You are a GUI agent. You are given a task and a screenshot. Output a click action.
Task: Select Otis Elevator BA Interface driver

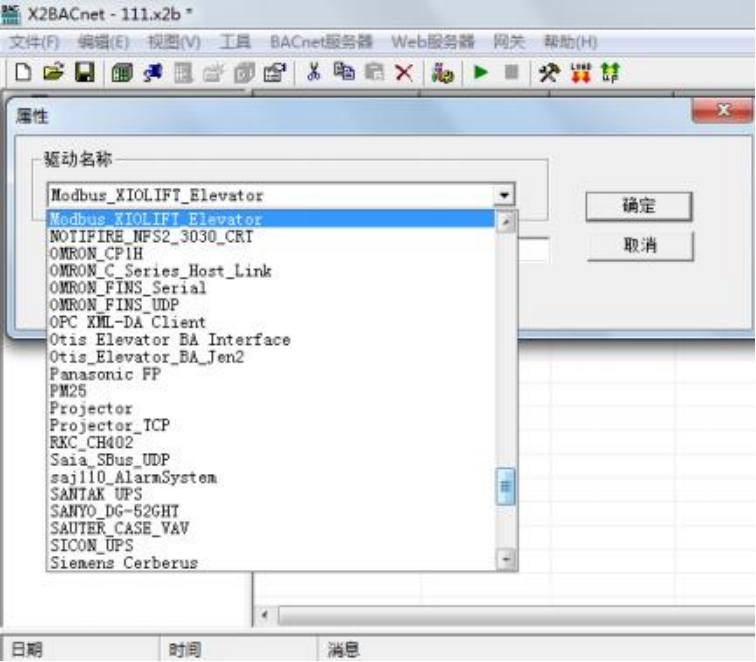coord(271,340)
